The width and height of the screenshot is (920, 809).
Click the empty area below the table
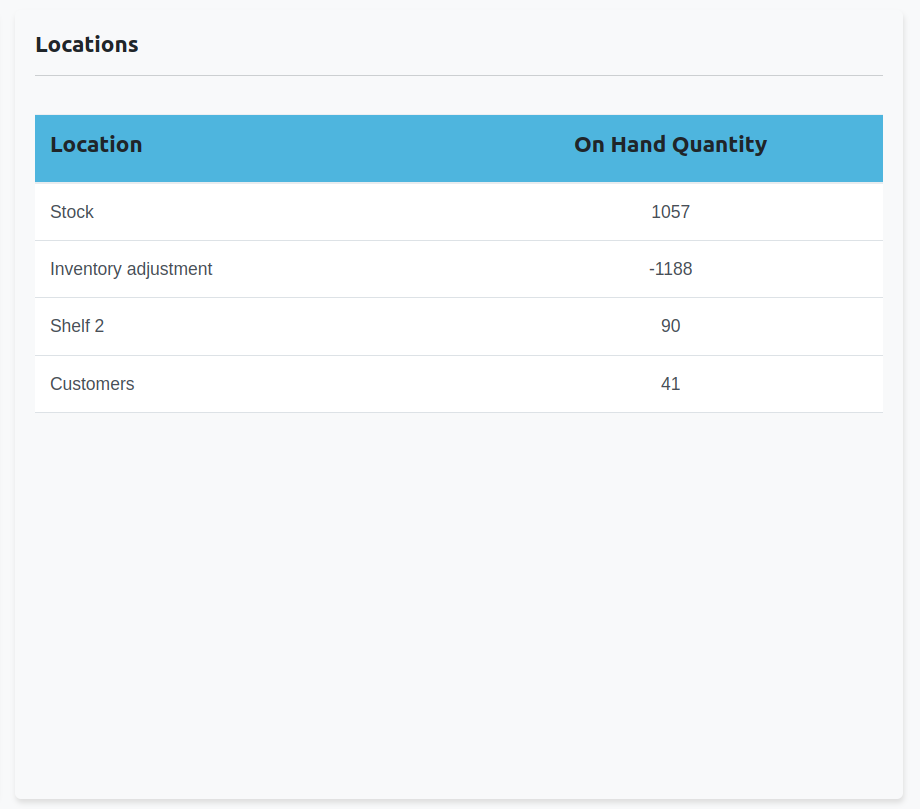coord(459,600)
